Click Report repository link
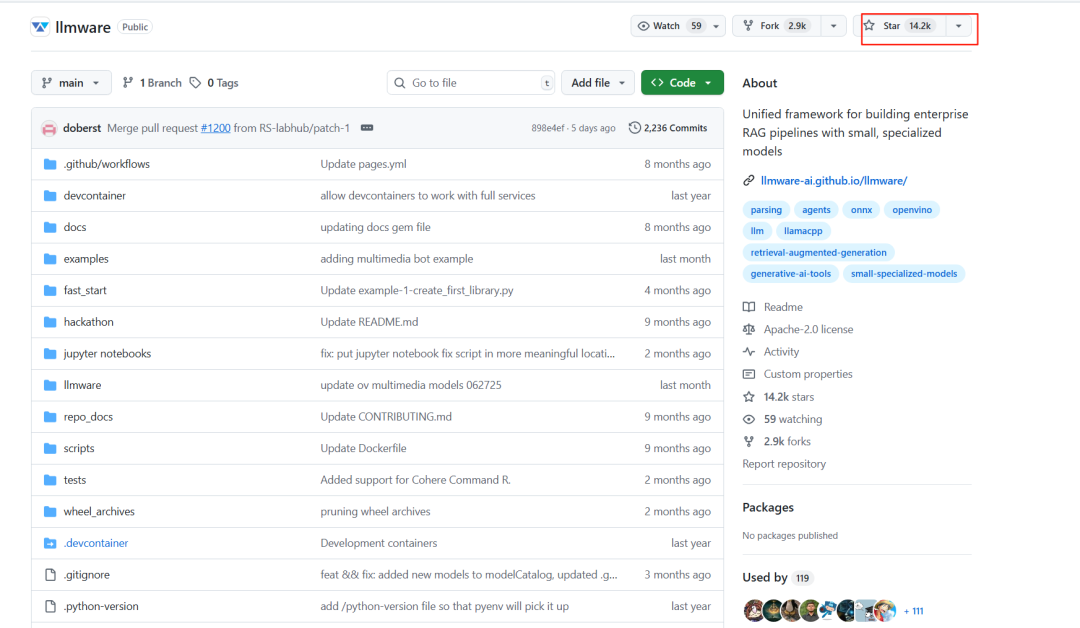The image size is (1080, 628). click(784, 464)
